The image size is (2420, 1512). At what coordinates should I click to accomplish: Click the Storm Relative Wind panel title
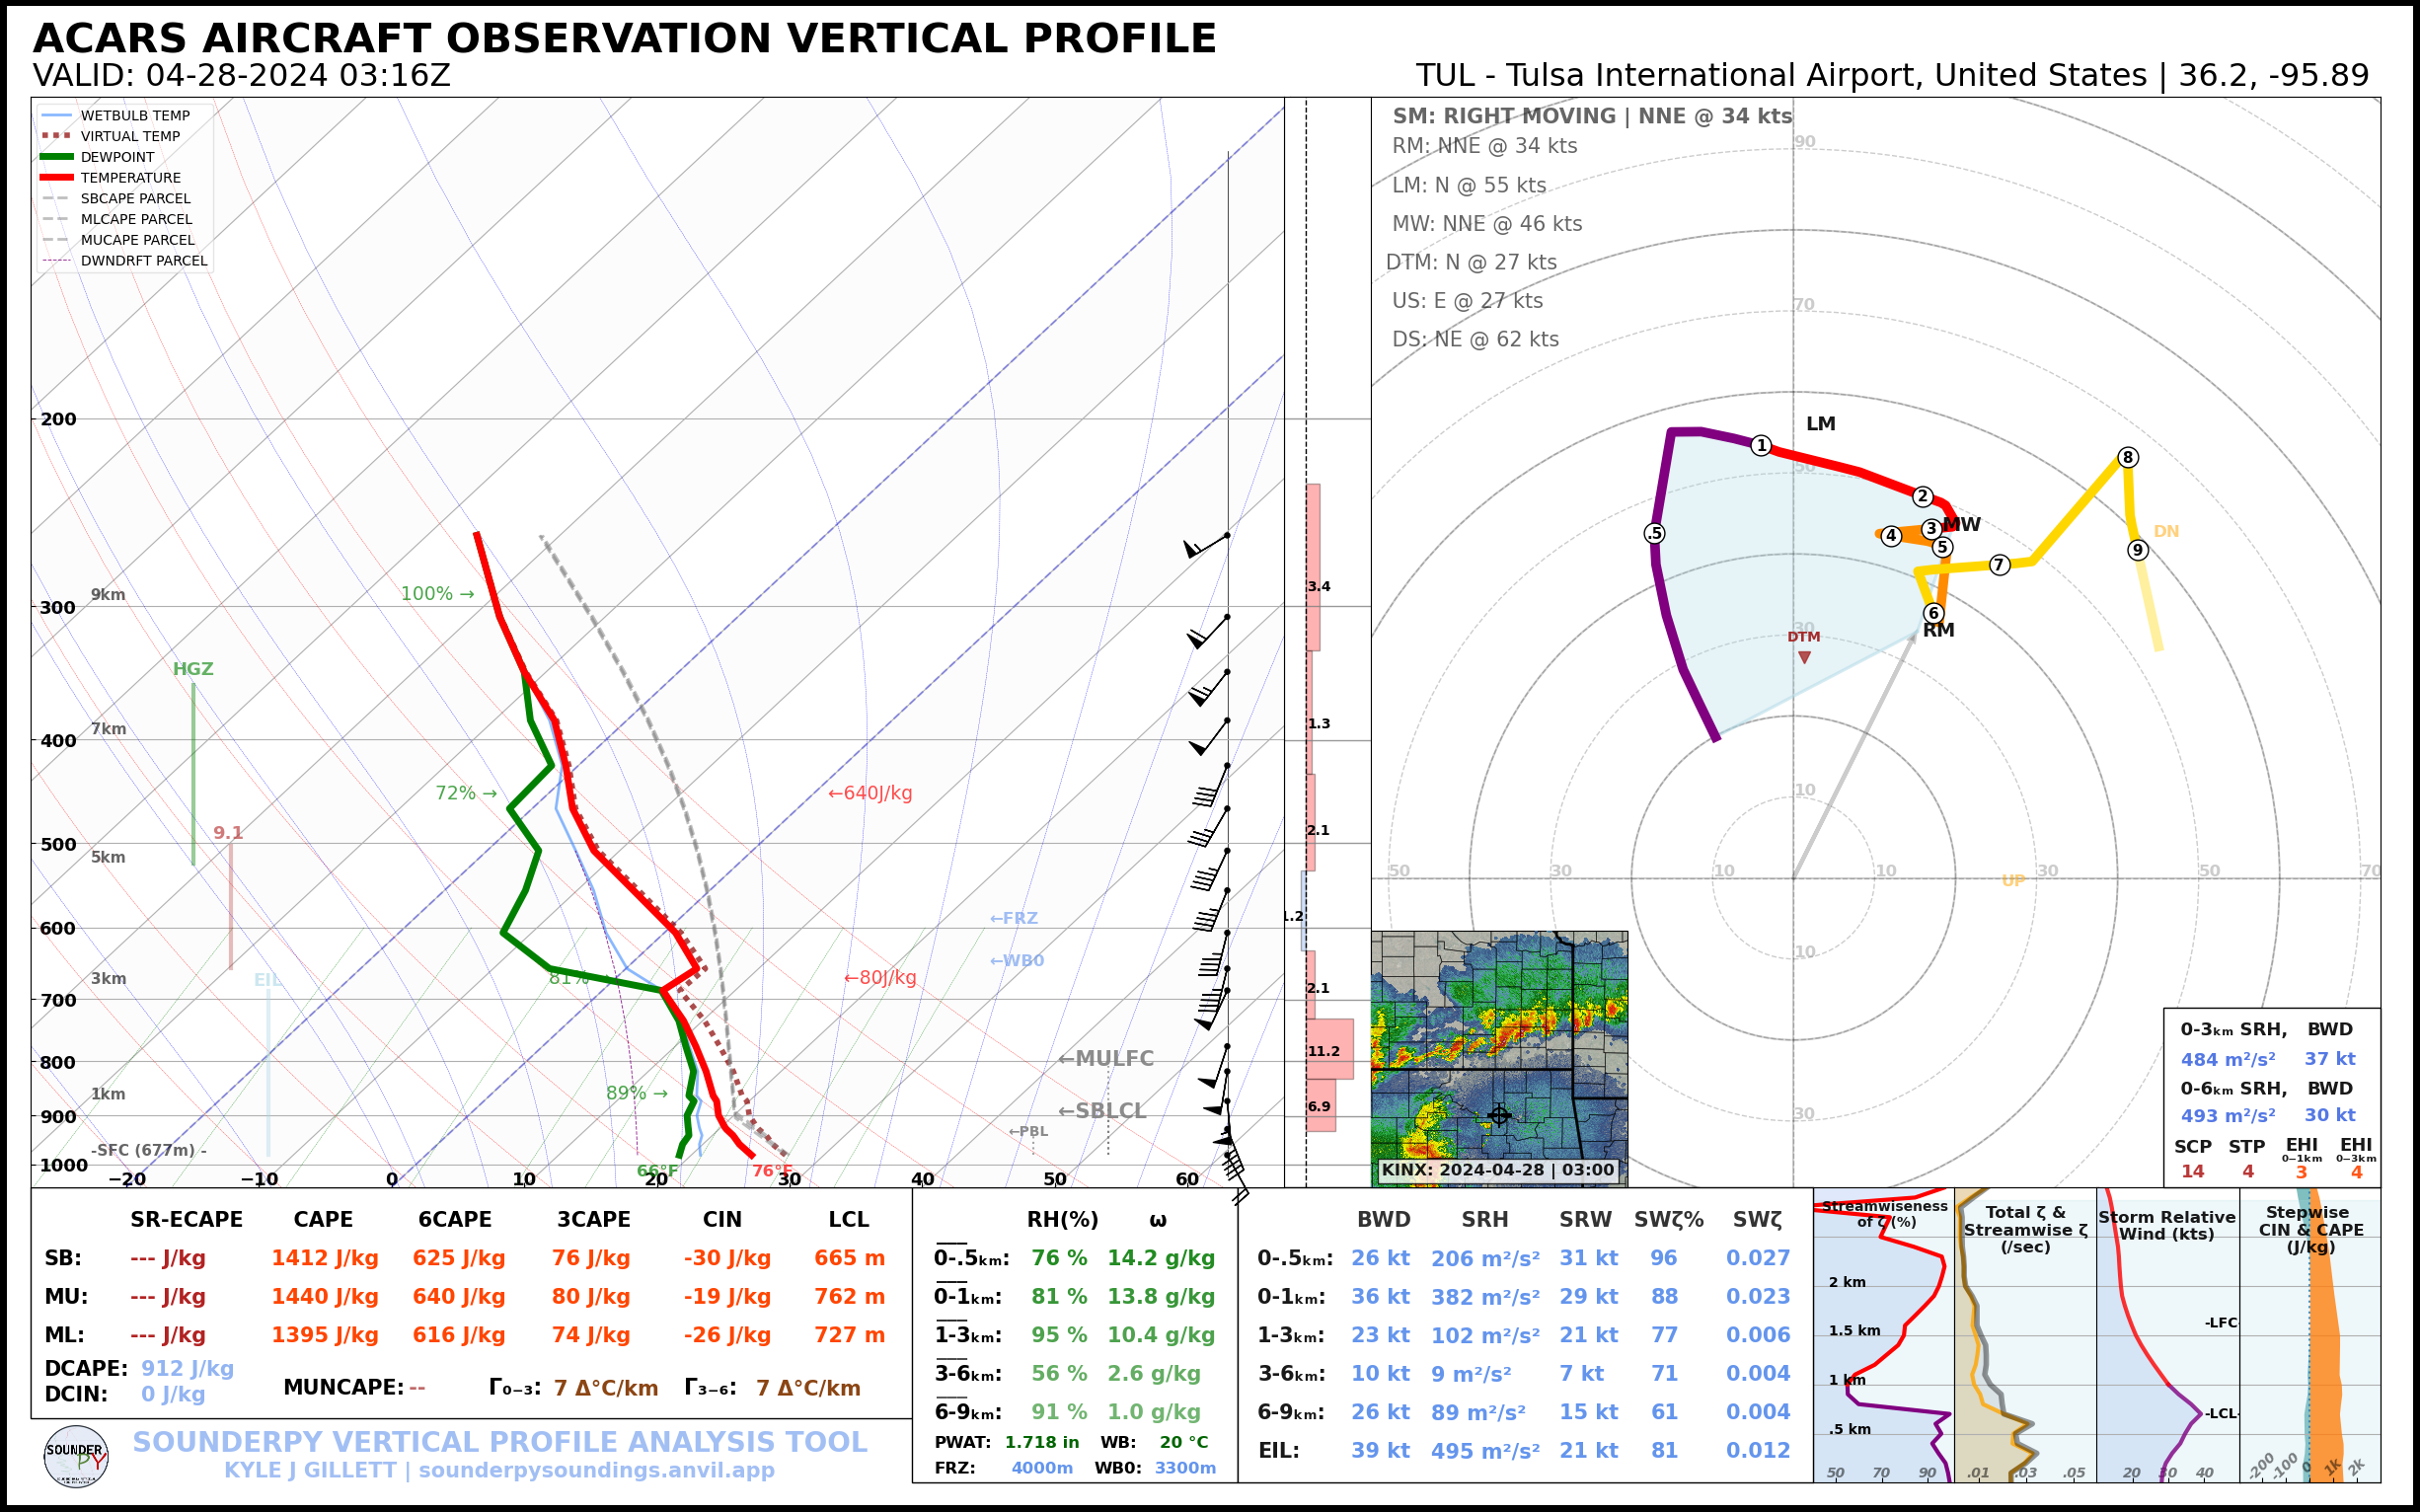coord(2166,1225)
